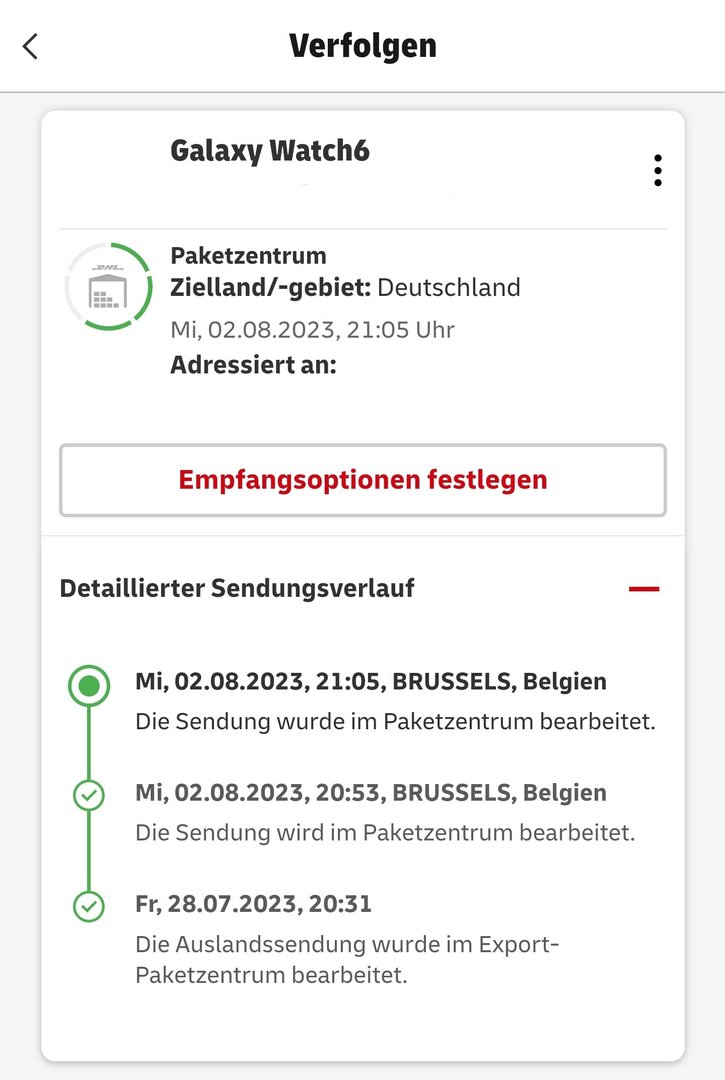The width and height of the screenshot is (725, 1080).
Task: Go back using the back arrow
Action: tap(30, 46)
